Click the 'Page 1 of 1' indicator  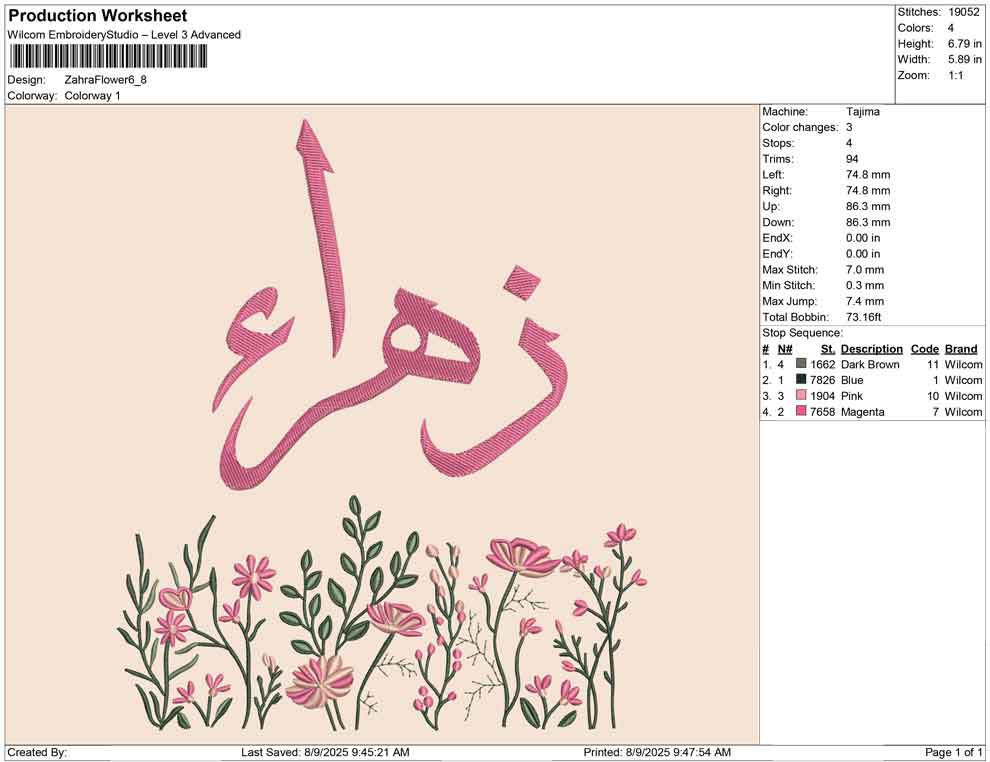(x=954, y=752)
